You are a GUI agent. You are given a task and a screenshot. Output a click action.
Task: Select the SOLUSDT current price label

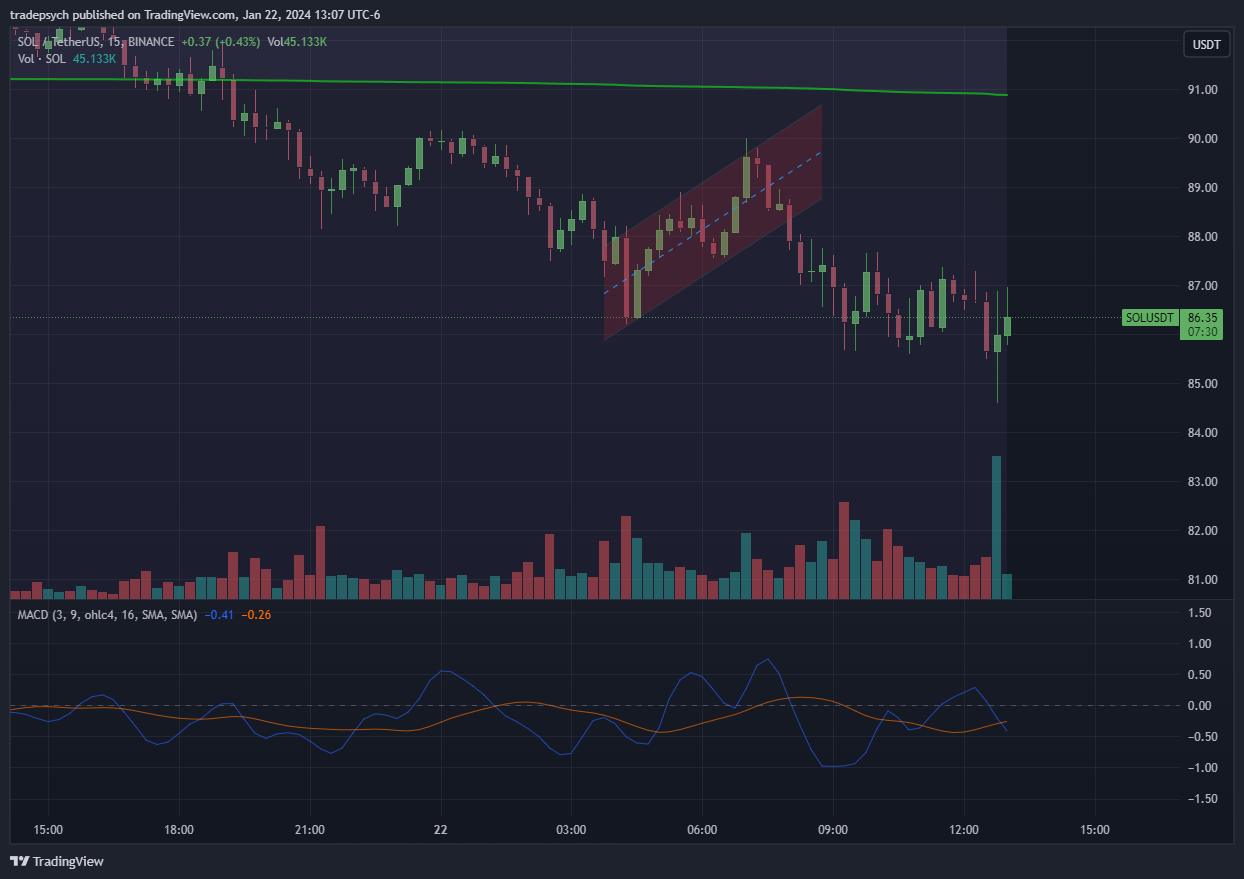click(1149, 318)
